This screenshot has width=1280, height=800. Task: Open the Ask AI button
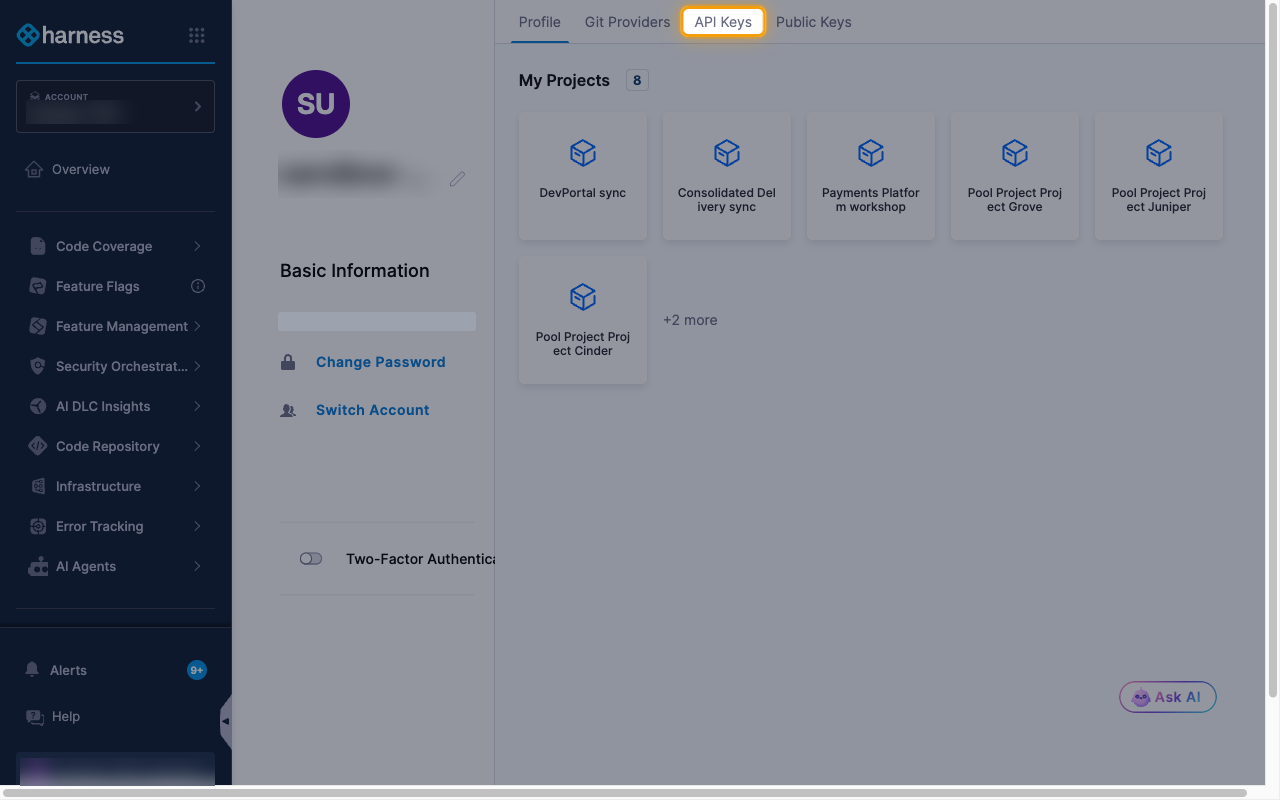pos(1168,697)
